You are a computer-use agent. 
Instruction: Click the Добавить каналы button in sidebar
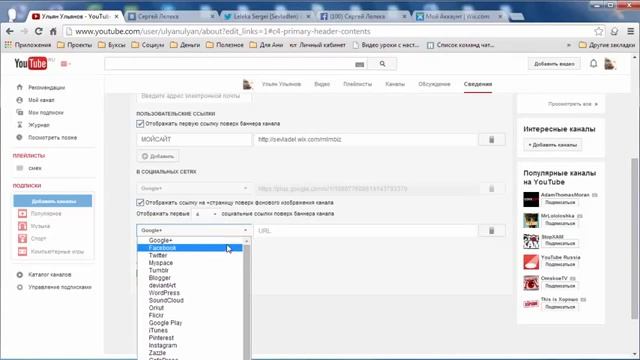[53, 201]
